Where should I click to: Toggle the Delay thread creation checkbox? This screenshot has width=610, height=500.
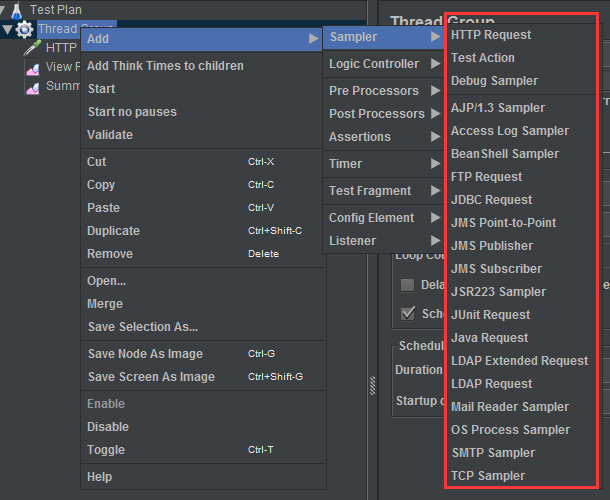[x=407, y=285]
